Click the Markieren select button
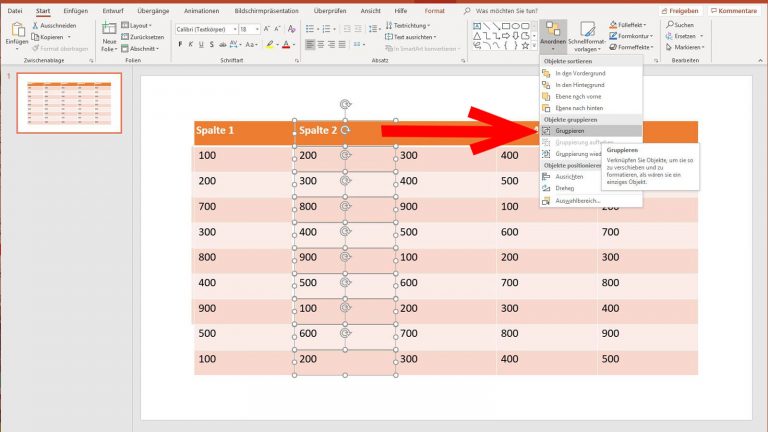Viewport: 768px width, 432px height. tap(685, 48)
